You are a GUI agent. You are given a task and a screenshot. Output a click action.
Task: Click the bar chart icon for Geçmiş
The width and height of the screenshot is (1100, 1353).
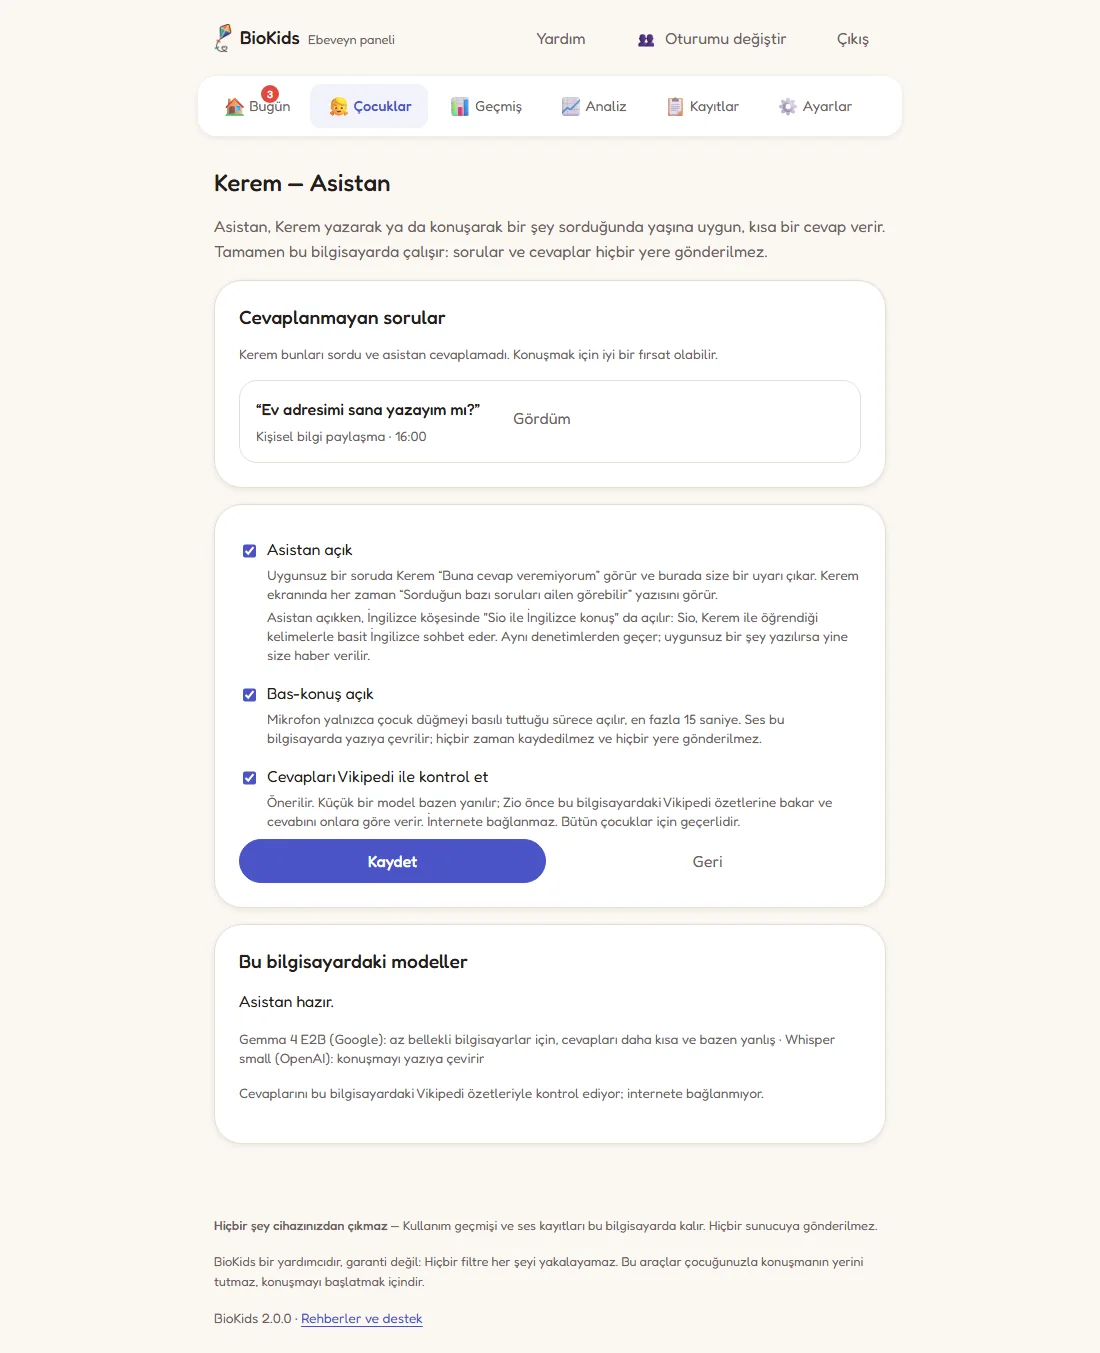click(x=460, y=106)
